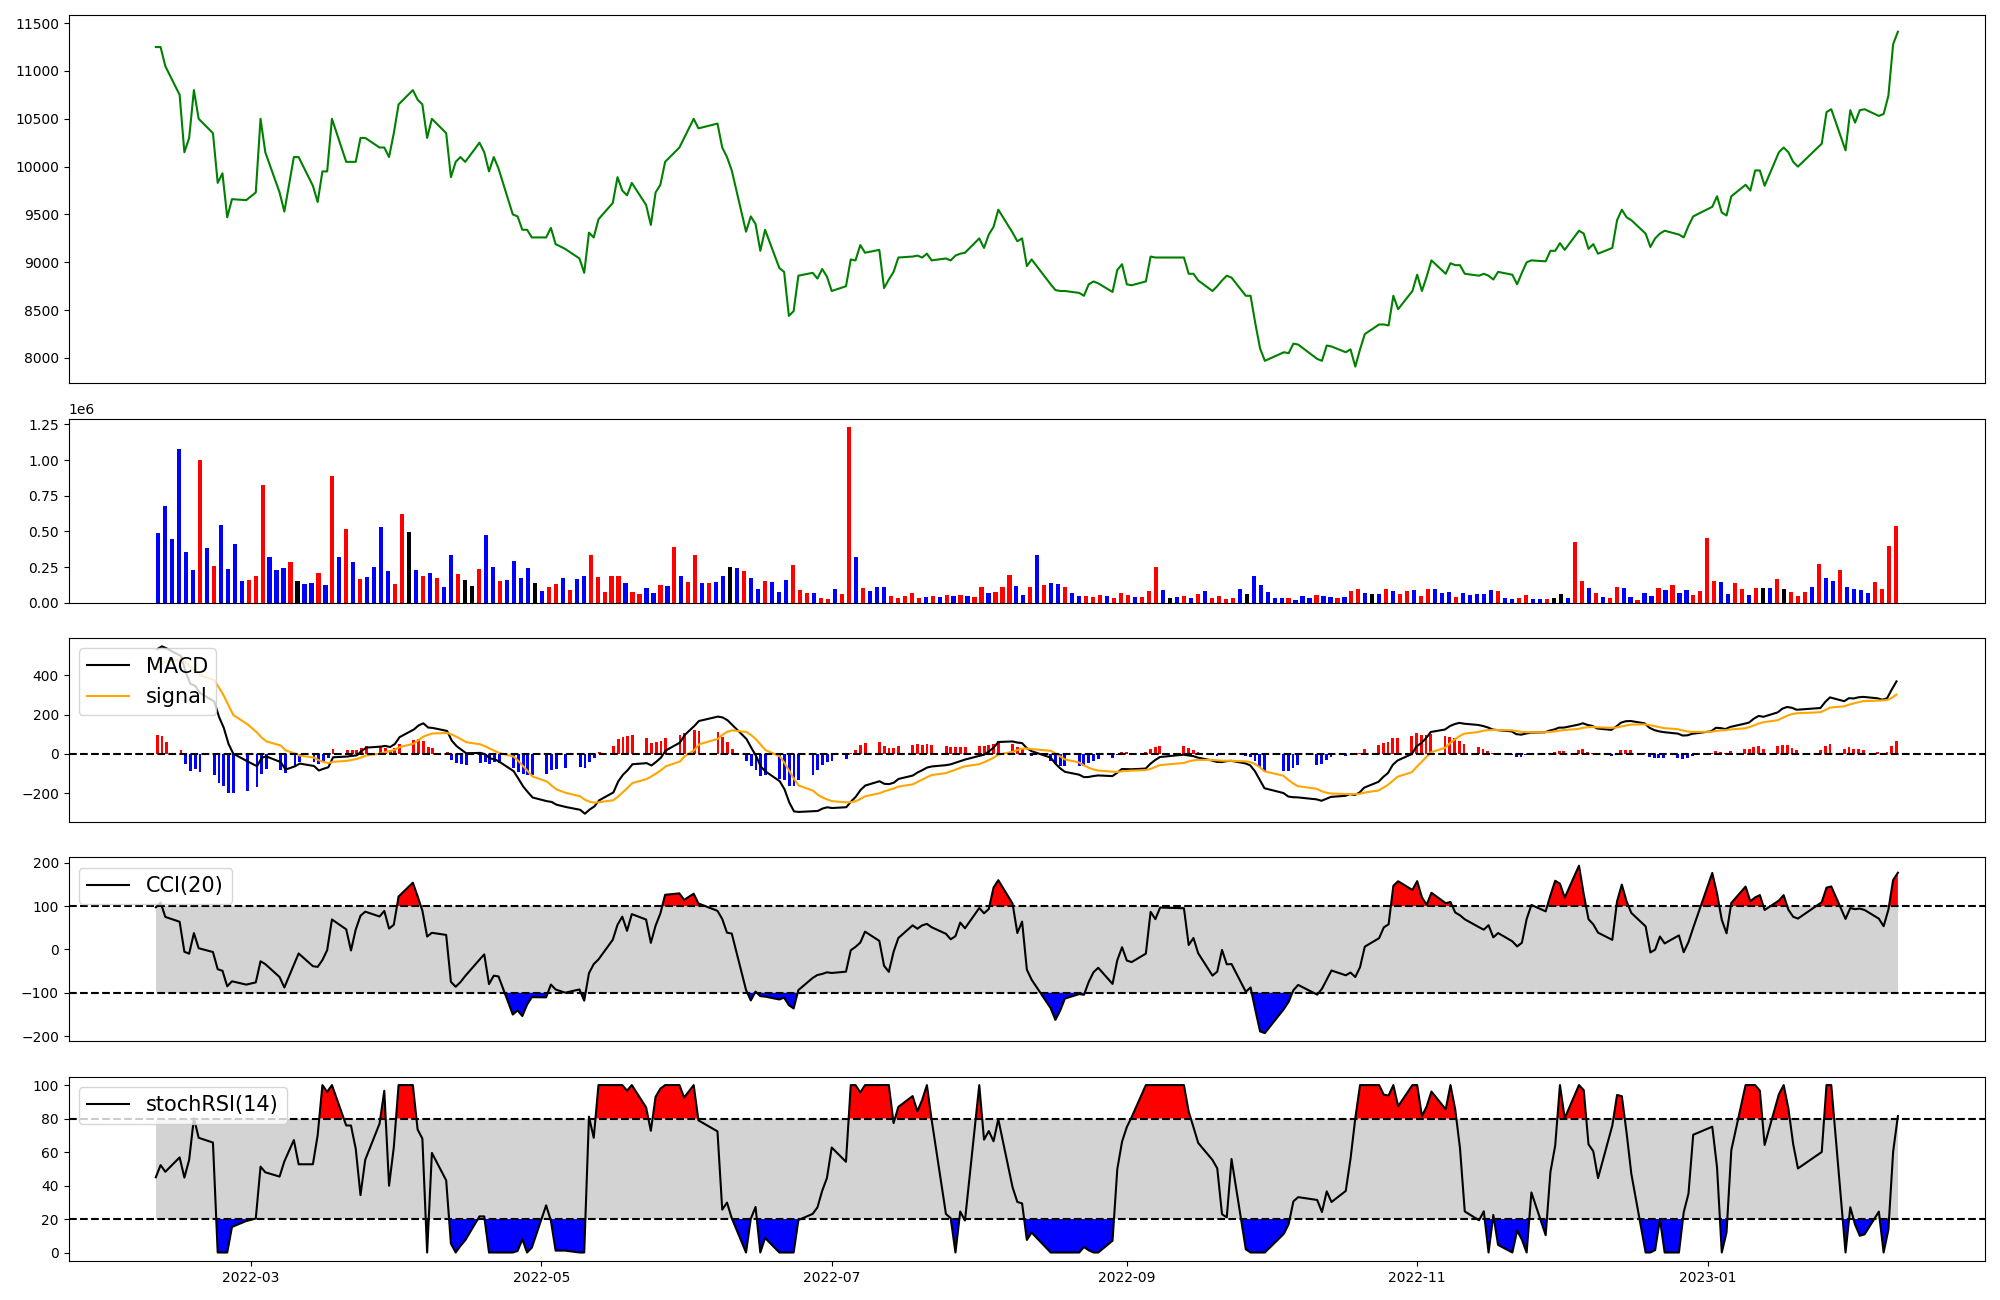Click the 2022-07 x-axis date label
The width and height of the screenshot is (2000, 1300).
pyautogui.click(x=831, y=1277)
